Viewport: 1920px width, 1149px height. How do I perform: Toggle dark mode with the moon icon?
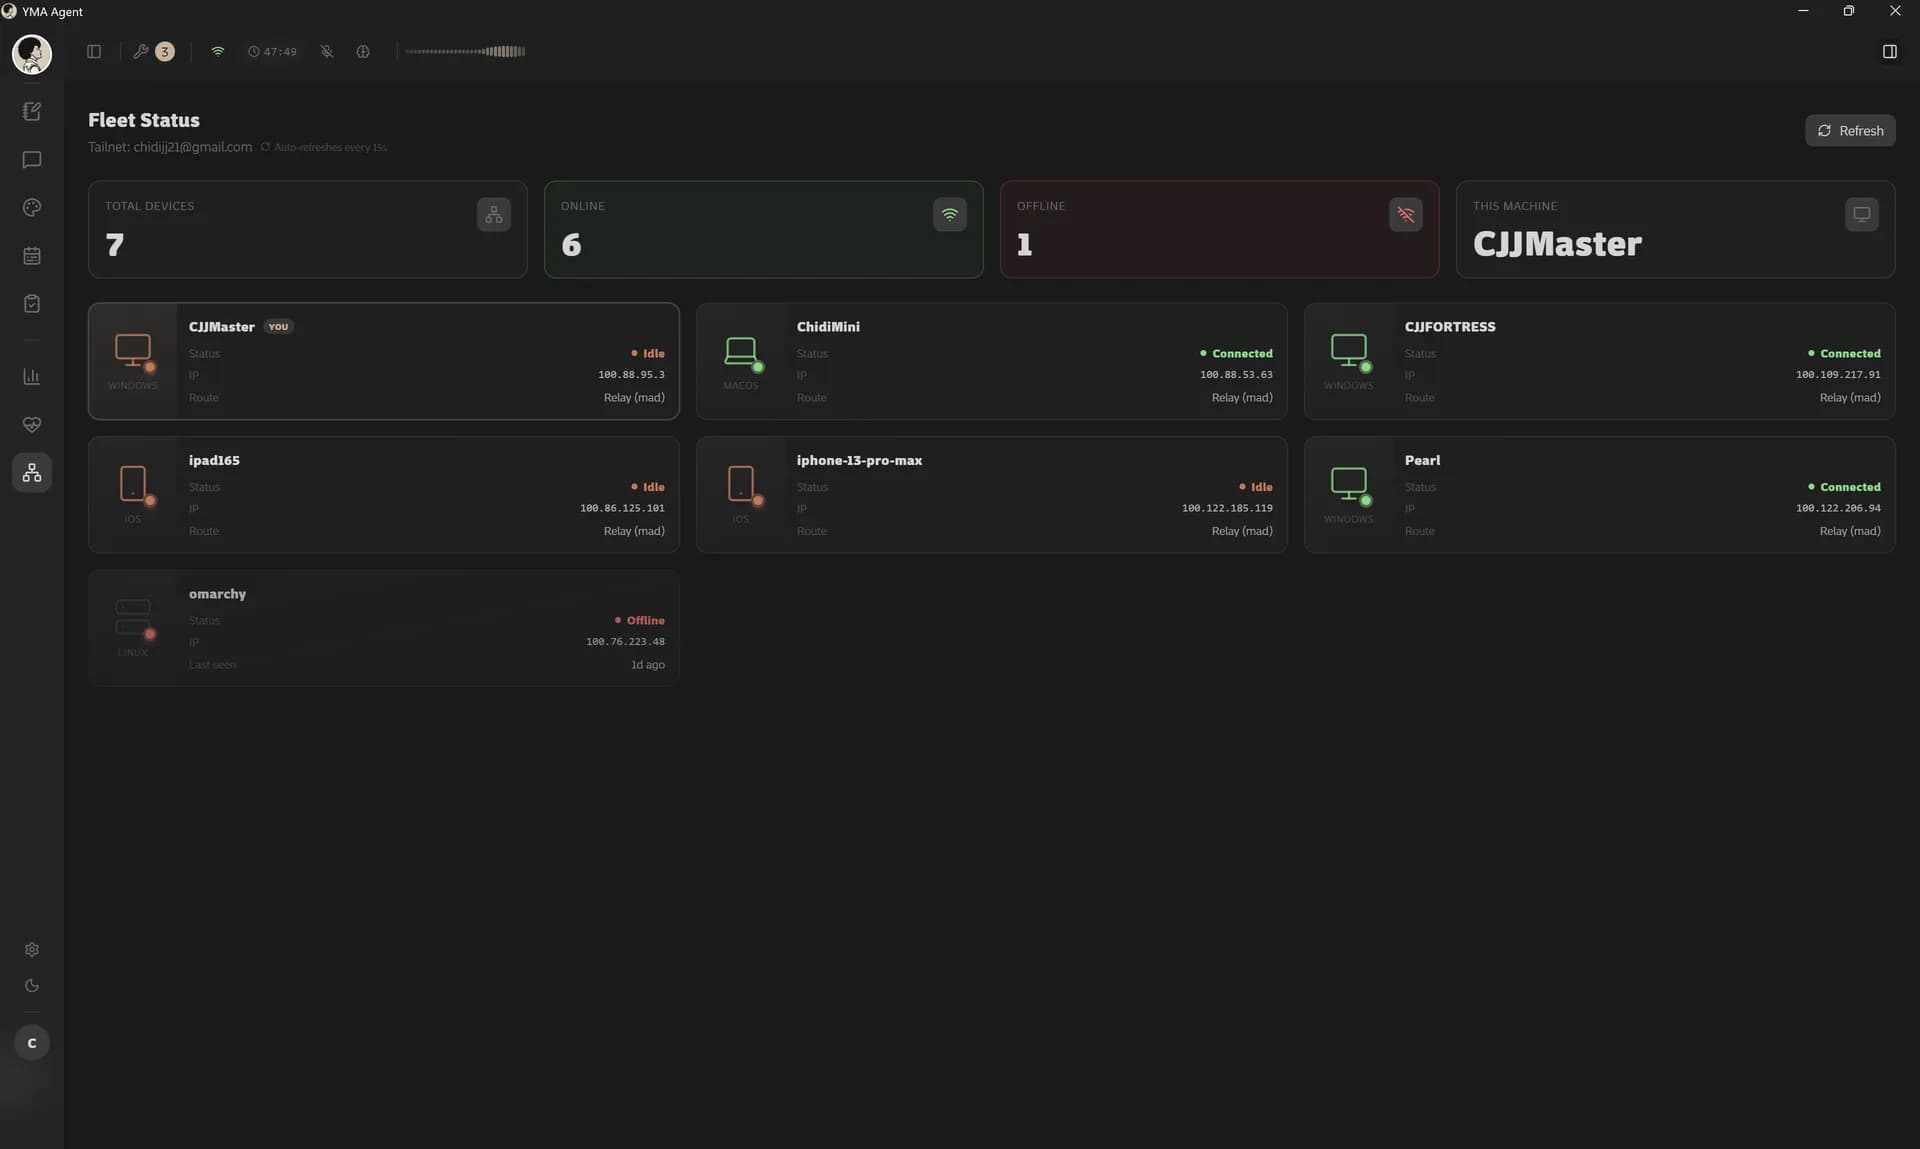pyautogui.click(x=32, y=985)
